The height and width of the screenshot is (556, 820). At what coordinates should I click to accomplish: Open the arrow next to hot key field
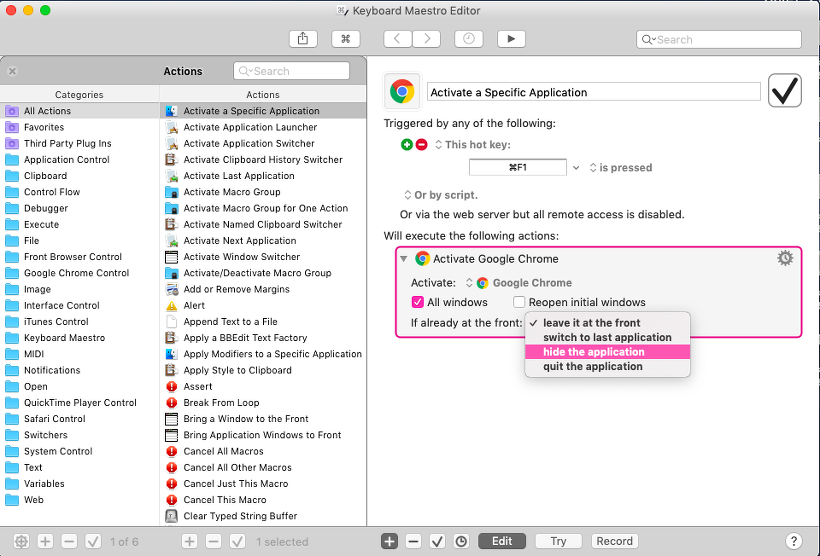tap(576, 168)
